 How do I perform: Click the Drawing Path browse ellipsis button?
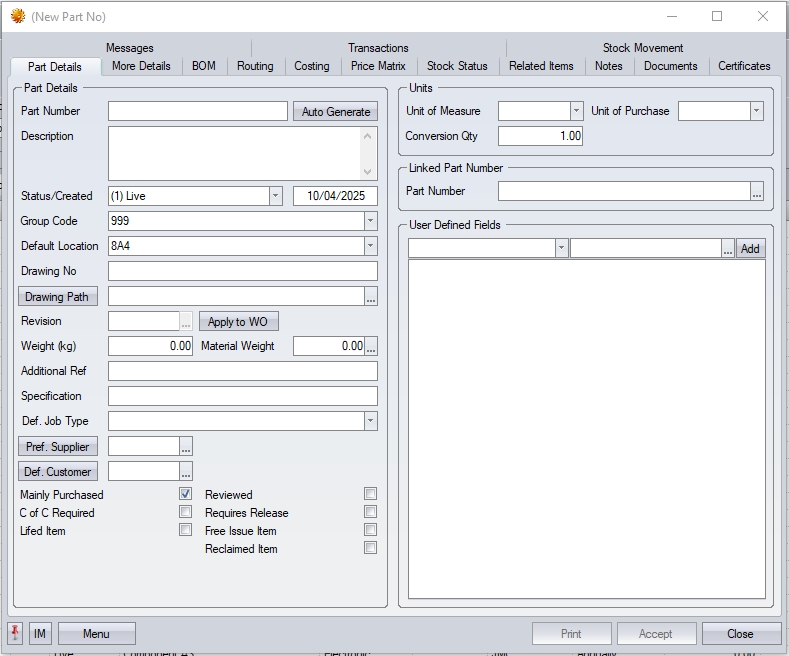pos(371,297)
